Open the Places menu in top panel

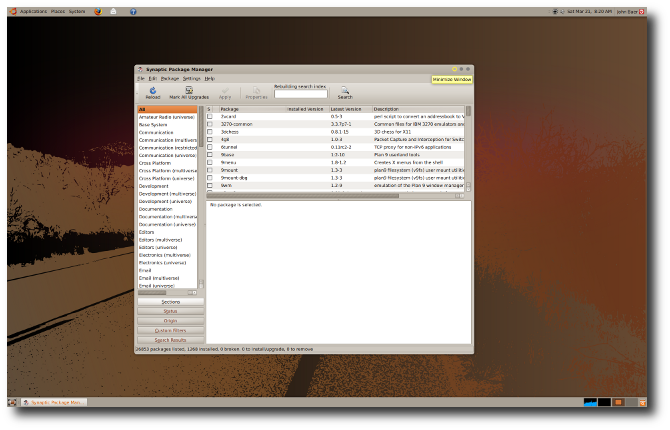tap(58, 12)
